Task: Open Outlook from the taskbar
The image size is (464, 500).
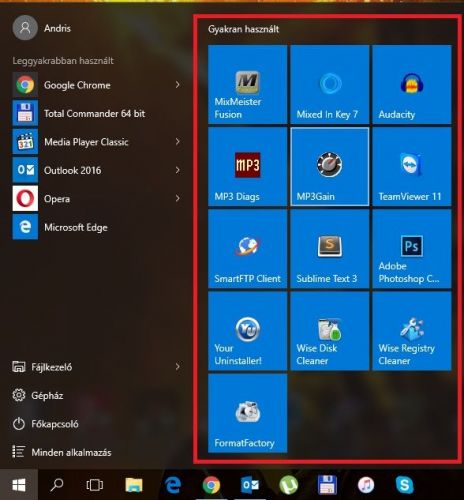Action: coord(250,485)
